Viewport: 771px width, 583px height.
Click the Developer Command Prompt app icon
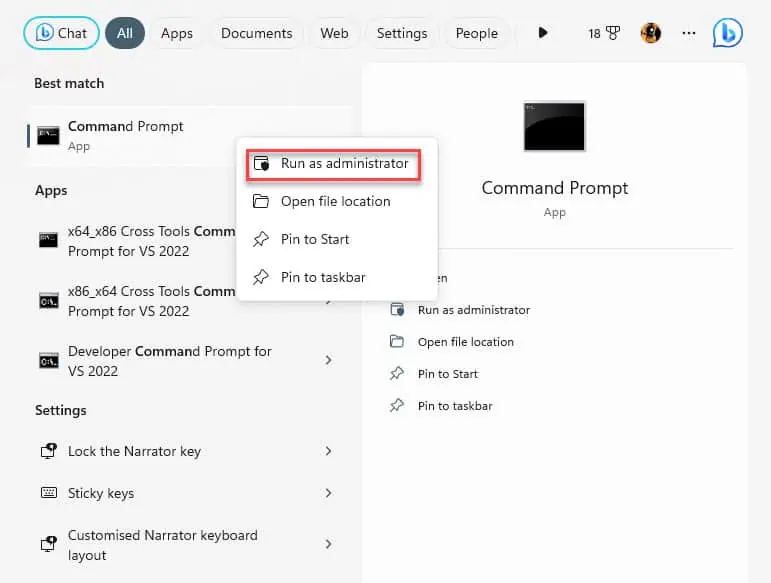48,361
